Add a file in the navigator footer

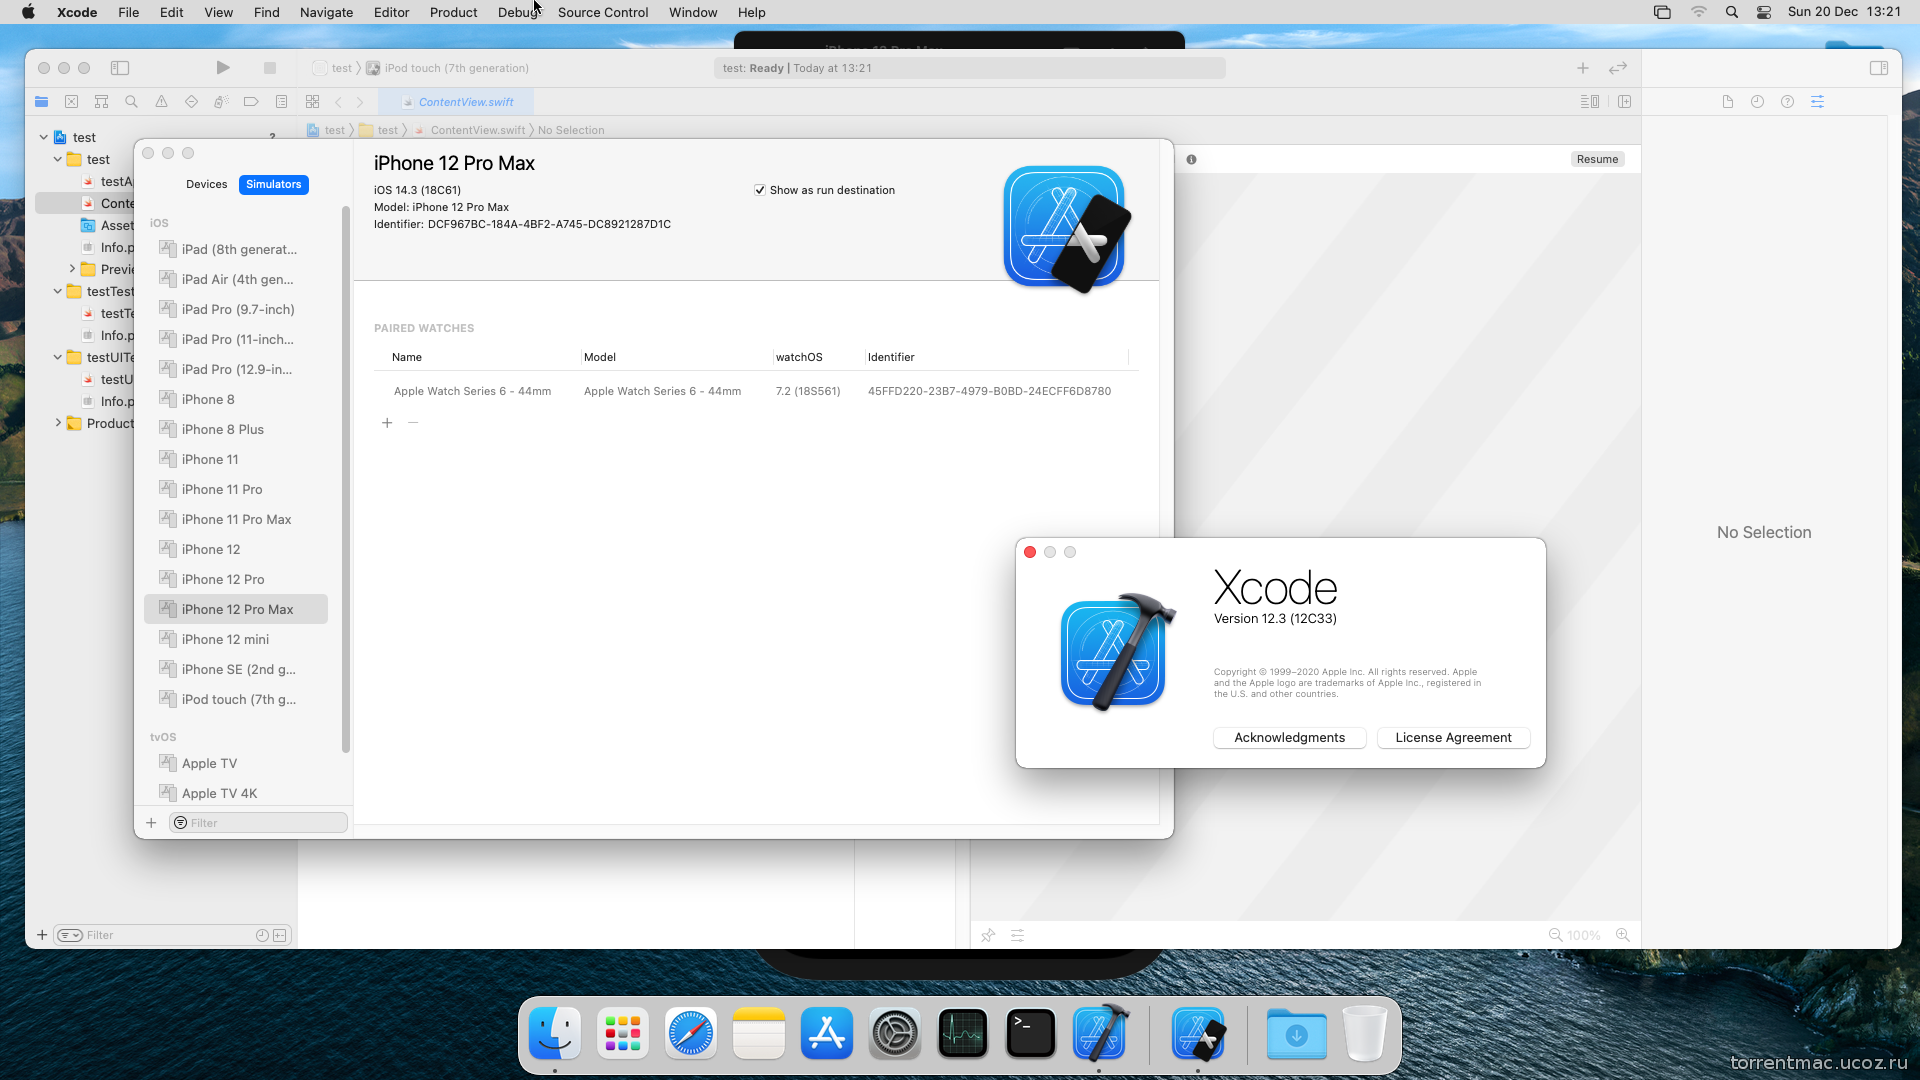(42, 935)
